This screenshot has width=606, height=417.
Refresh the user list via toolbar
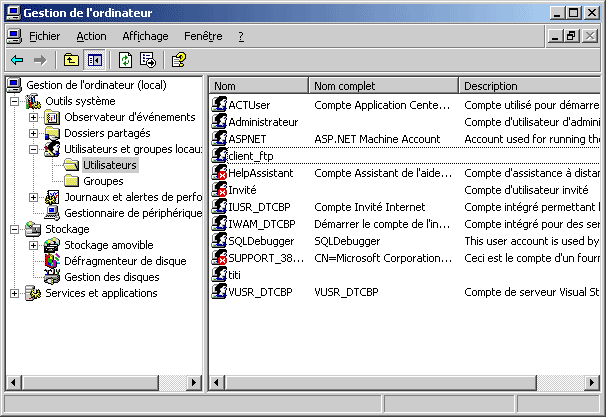pyautogui.click(x=125, y=60)
